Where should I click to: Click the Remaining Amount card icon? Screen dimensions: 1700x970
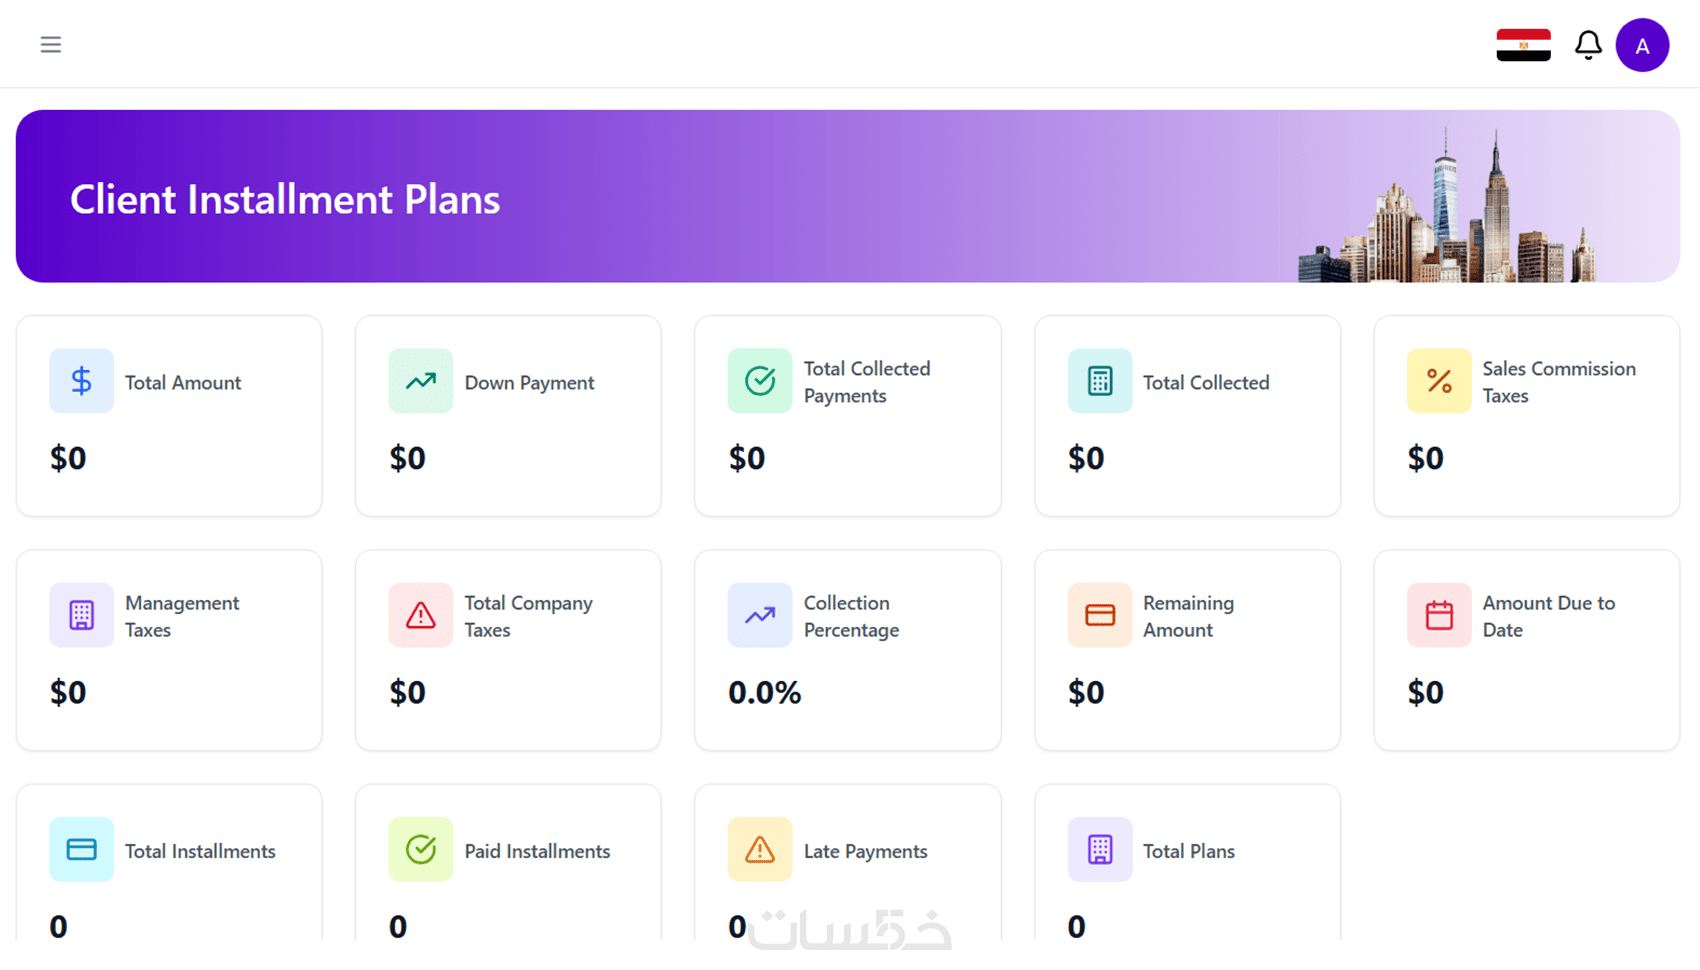click(x=1100, y=615)
